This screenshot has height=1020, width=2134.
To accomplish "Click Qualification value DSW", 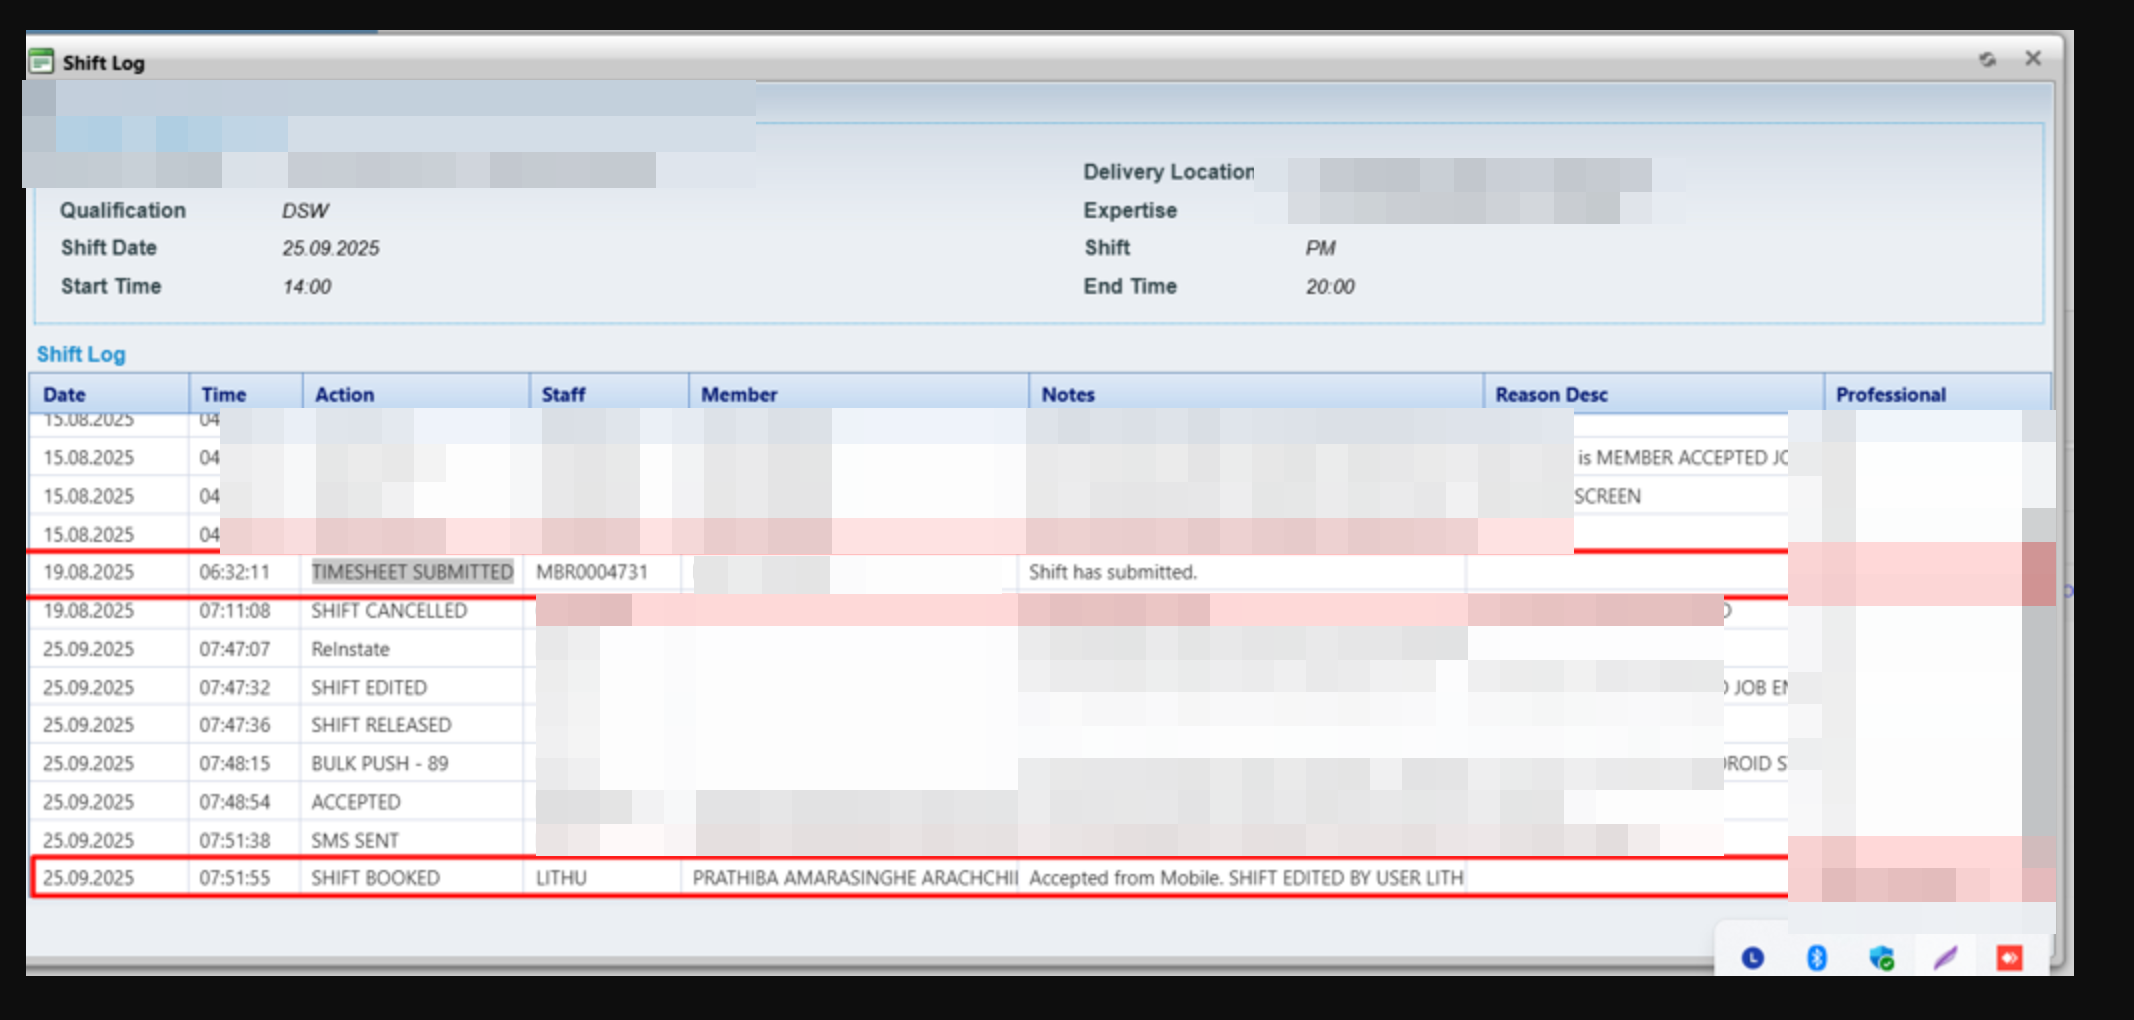I will [x=305, y=211].
